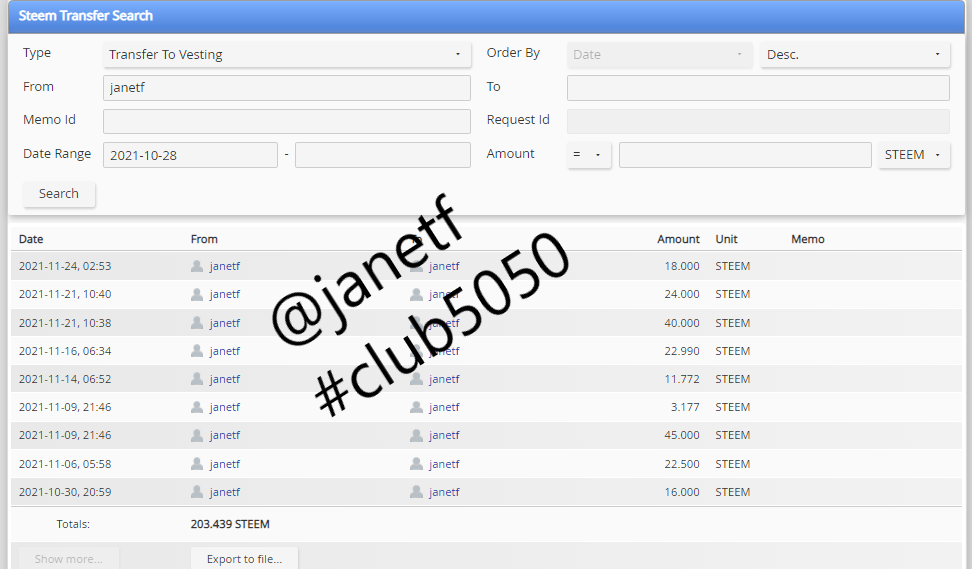
Task: Open the Amount comparison operator dropdown
Action: (589, 155)
